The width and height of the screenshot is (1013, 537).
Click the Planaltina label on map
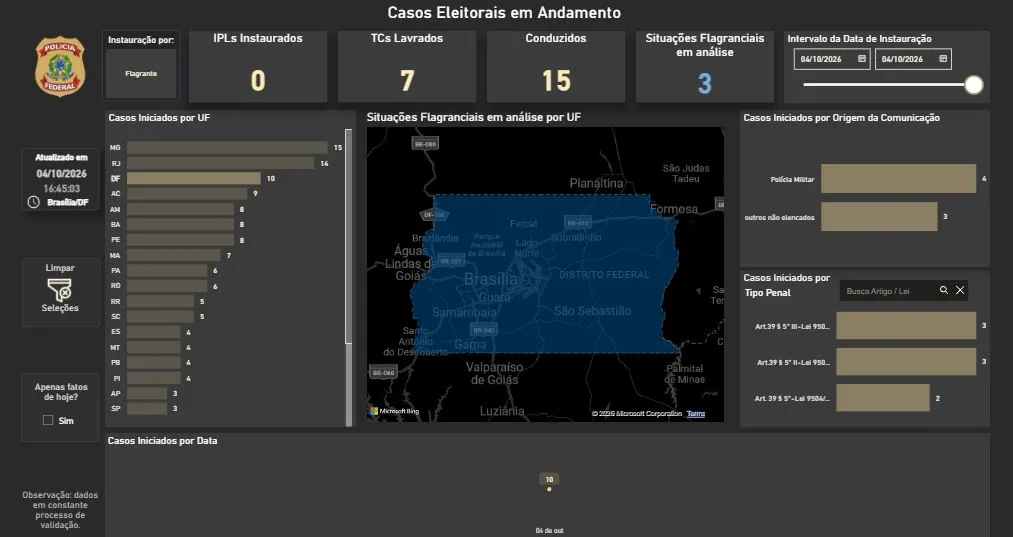click(x=596, y=183)
